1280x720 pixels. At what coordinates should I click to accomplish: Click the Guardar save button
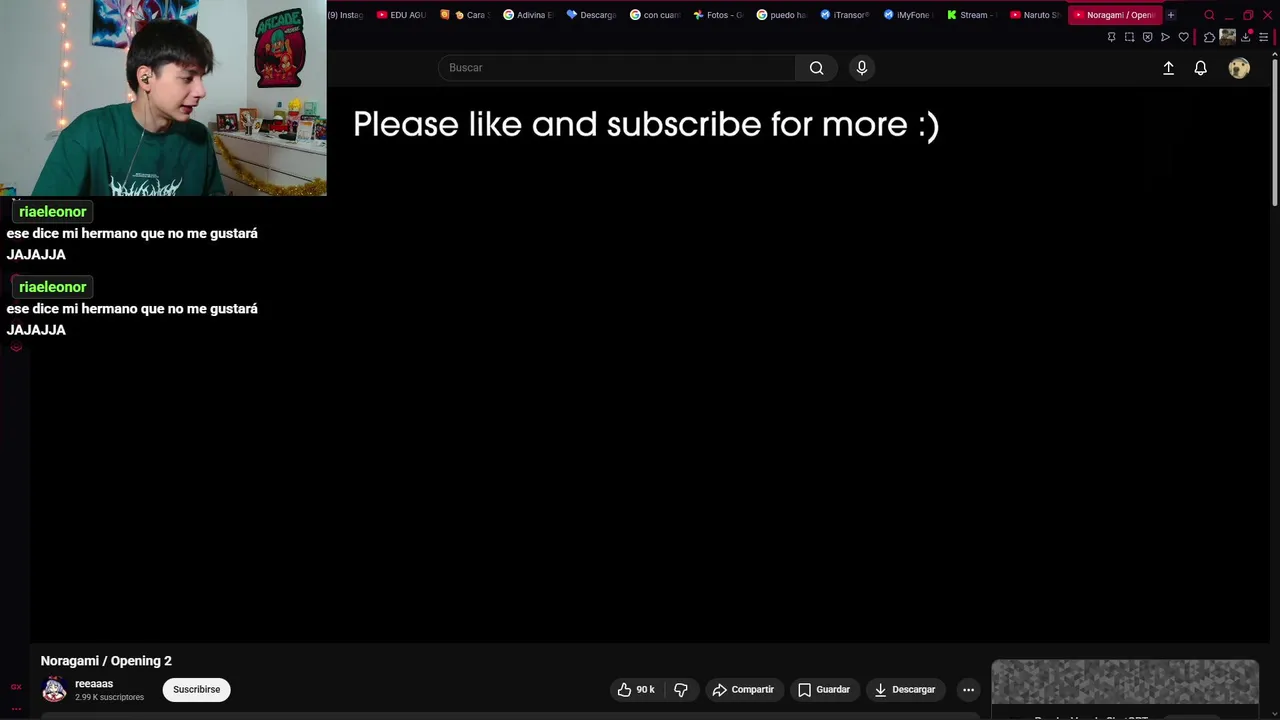pyautogui.click(x=824, y=690)
